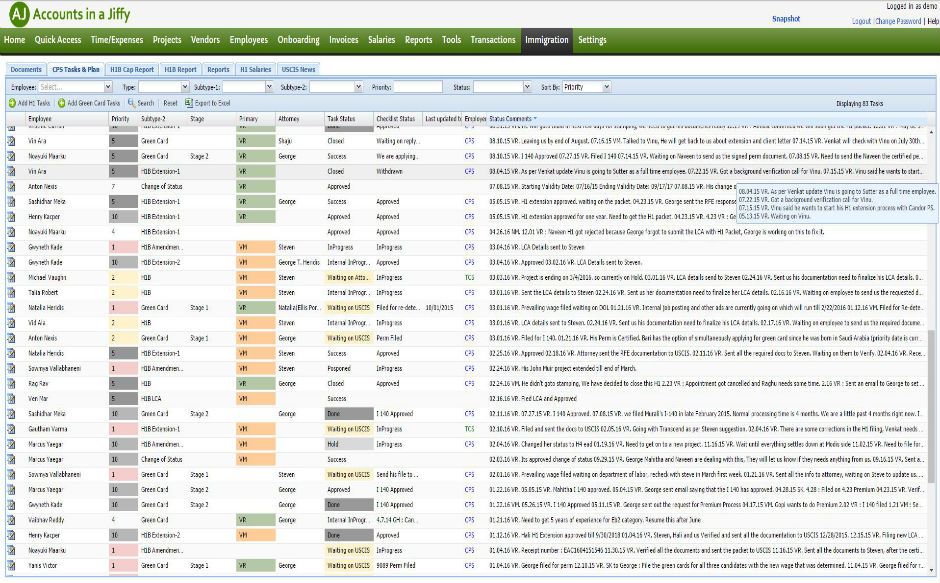Screen dimensions: 940x583
Task: Open the Subtype-2 filter dropdown
Action: pos(358,87)
